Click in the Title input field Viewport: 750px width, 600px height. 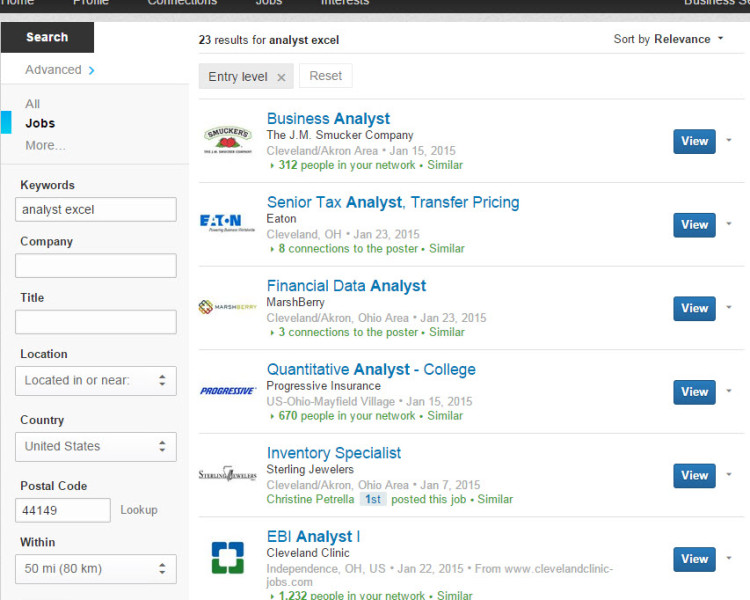pos(96,322)
